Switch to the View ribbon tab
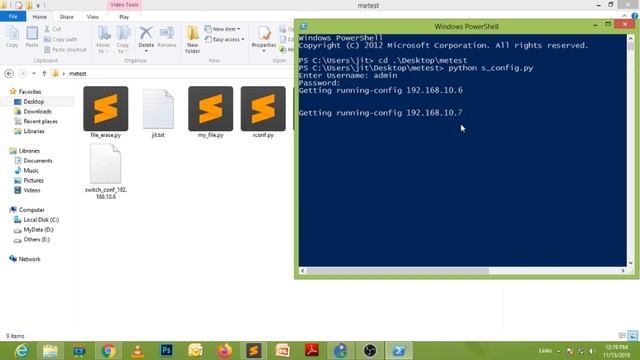 [x=93, y=17]
